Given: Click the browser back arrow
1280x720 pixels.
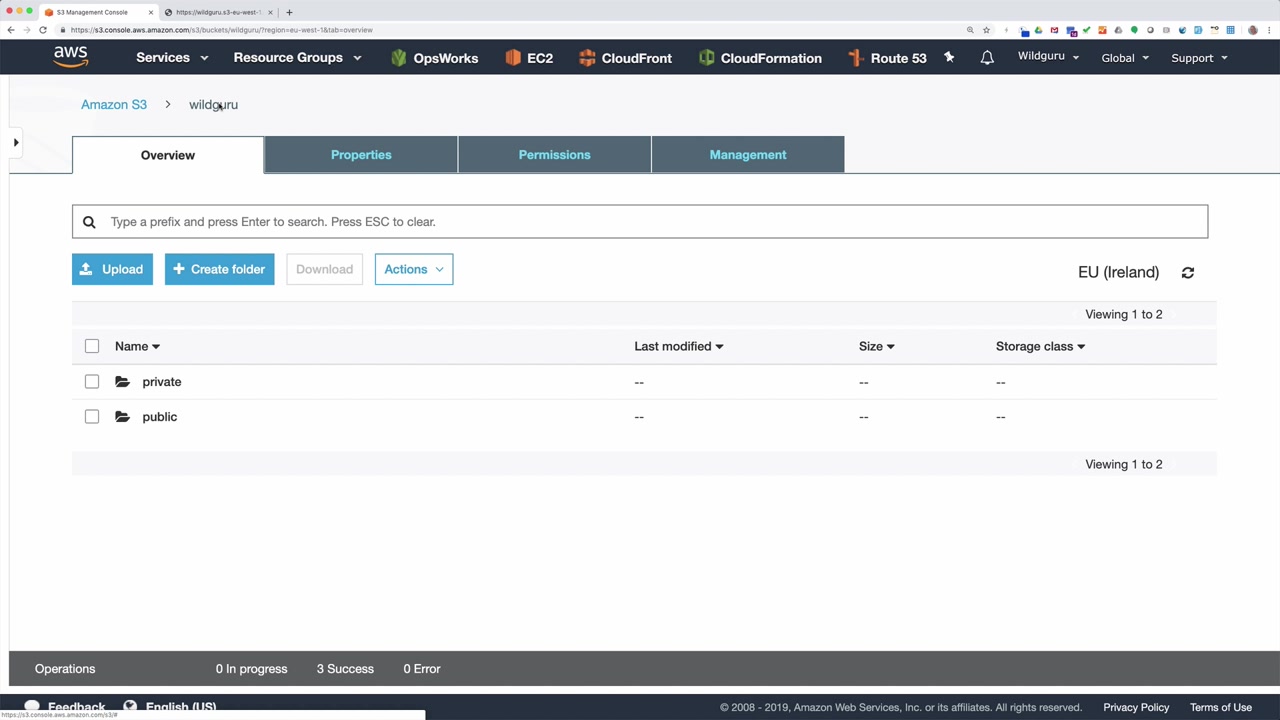Looking at the screenshot, I should click(x=11, y=30).
